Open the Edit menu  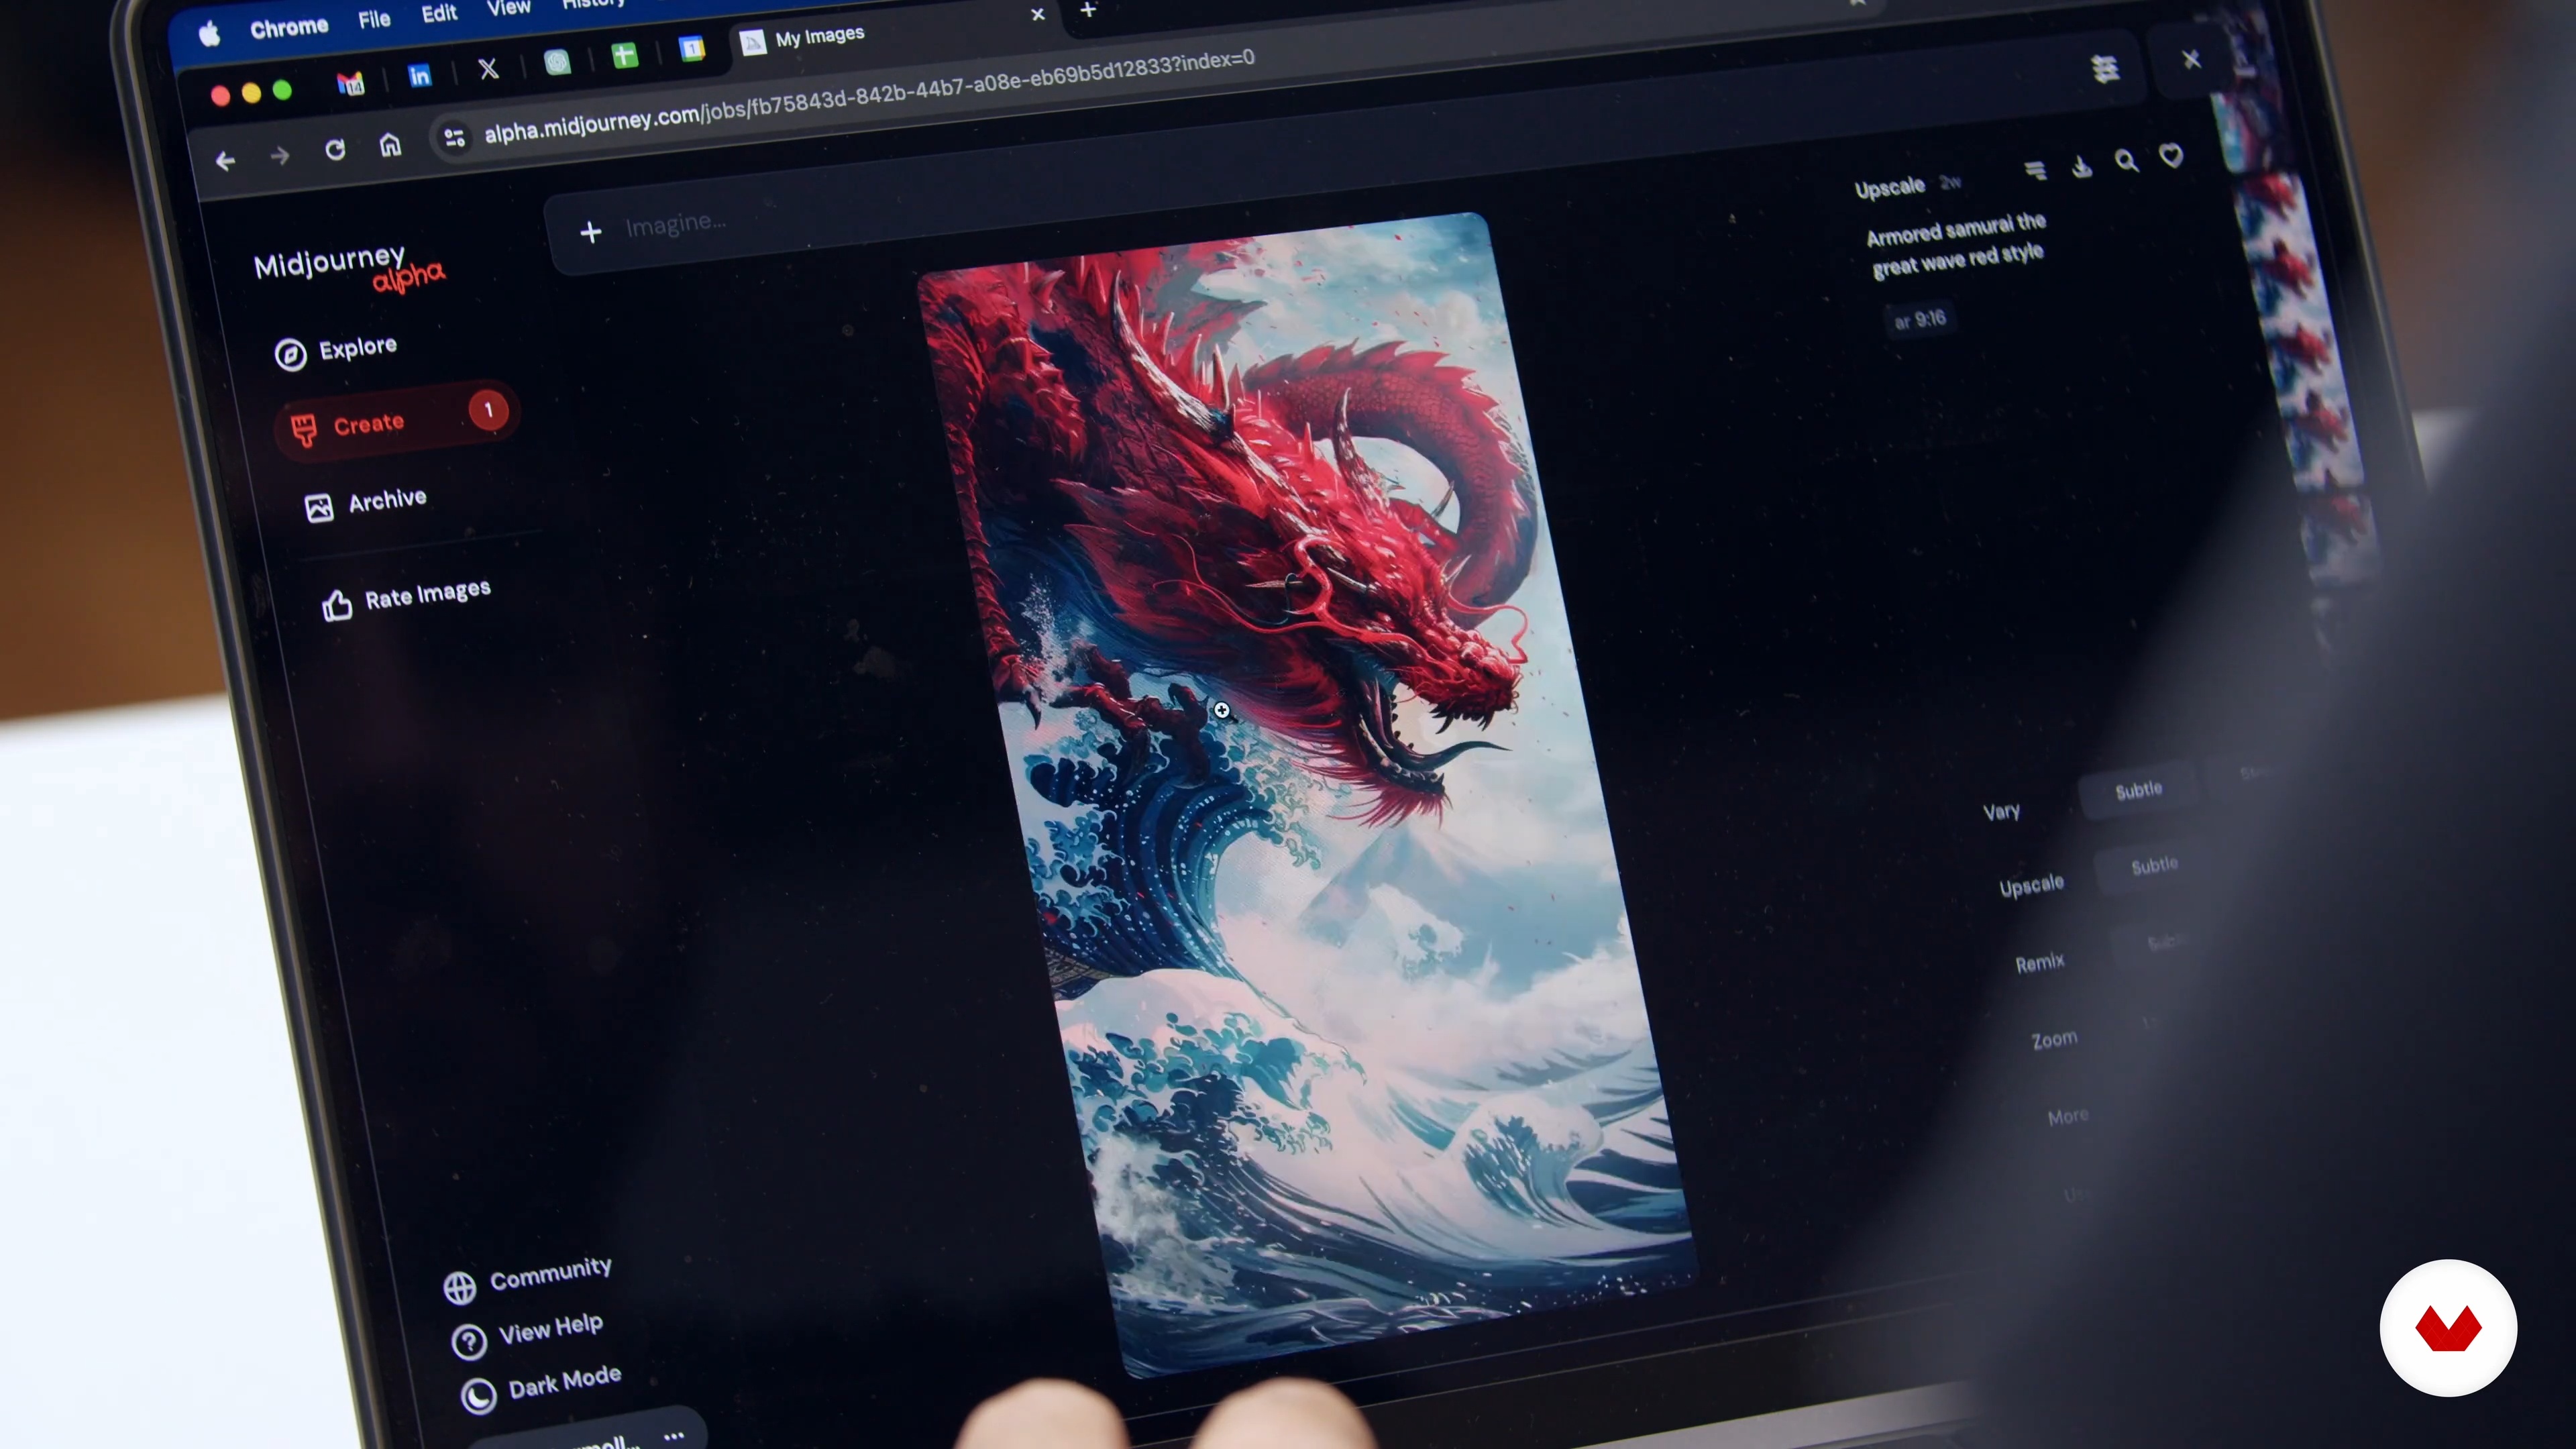pyautogui.click(x=439, y=13)
